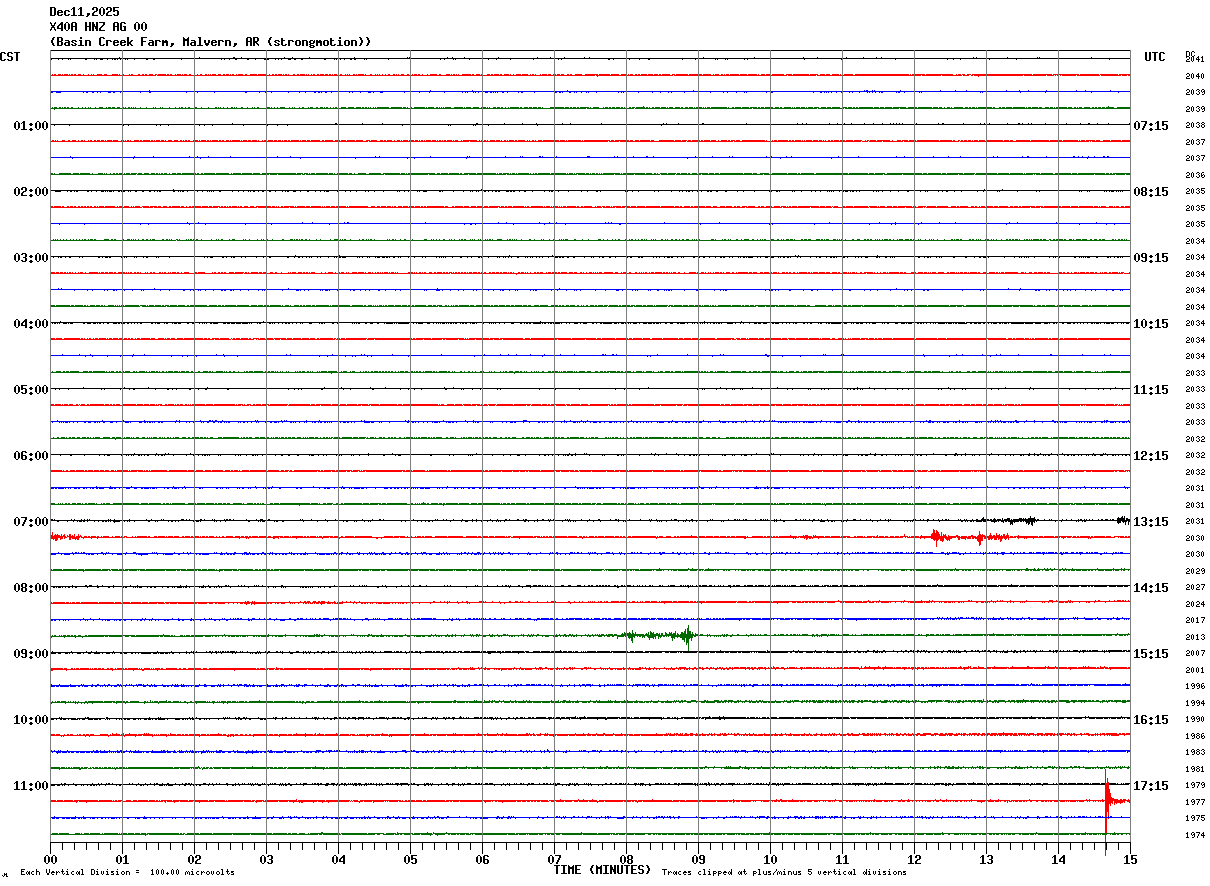This screenshot has width=1210, height=886.
Task: Click the 12:15 UTC time label
Action: click(1151, 456)
